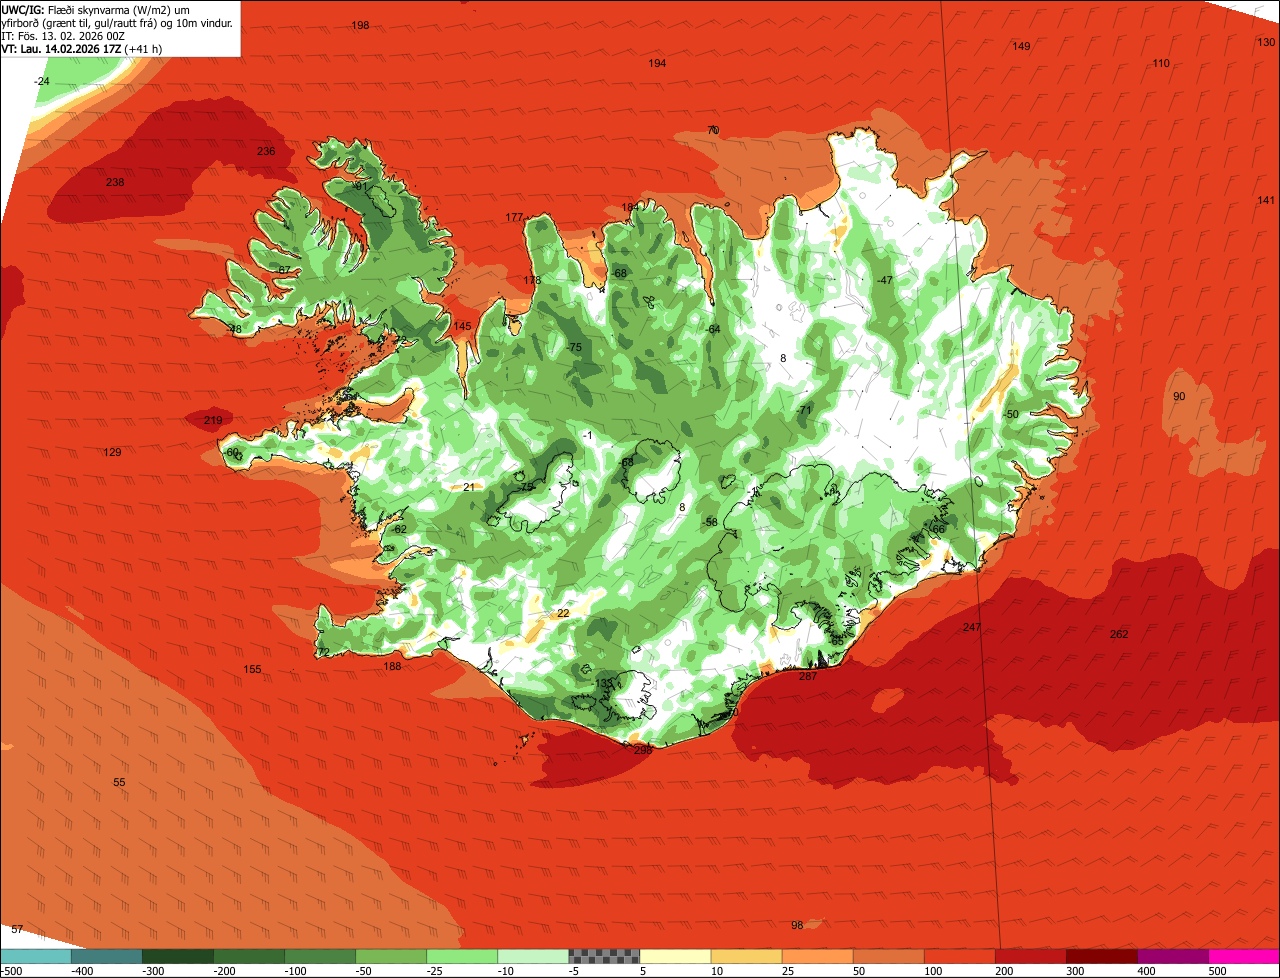
Task: Select the 'IT: Fös. 13. 02. 2026 00Z' line
Action: tap(64, 35)
